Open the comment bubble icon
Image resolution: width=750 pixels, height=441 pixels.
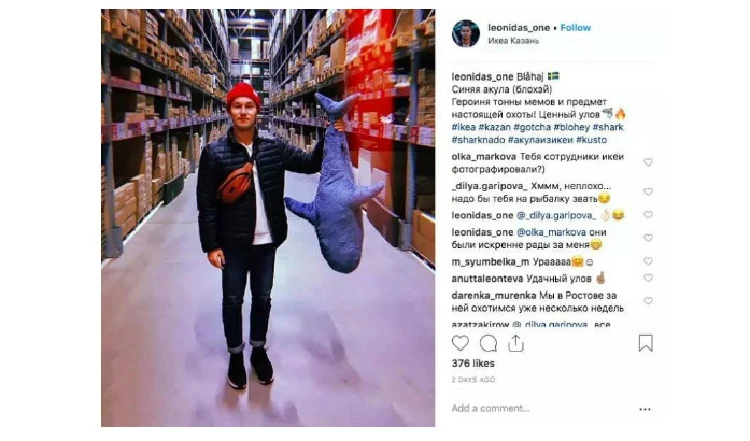(x=488, y=343)
